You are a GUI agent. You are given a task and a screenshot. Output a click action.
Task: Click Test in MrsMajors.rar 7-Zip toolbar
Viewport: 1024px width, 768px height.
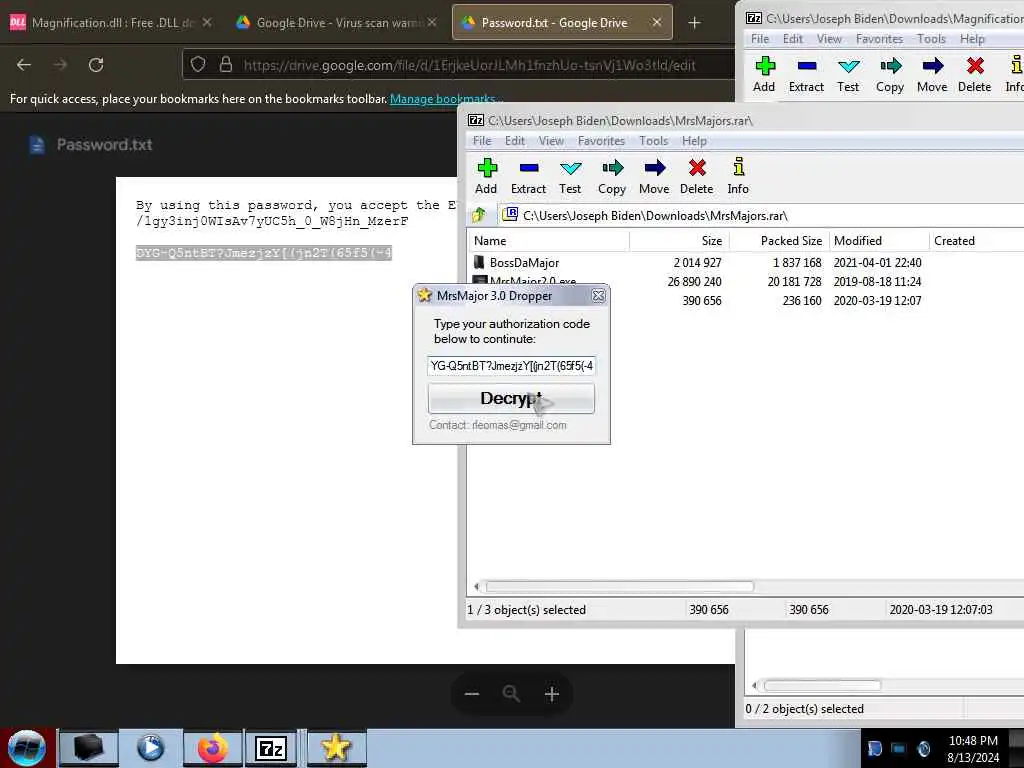click(x=569, y=176)
